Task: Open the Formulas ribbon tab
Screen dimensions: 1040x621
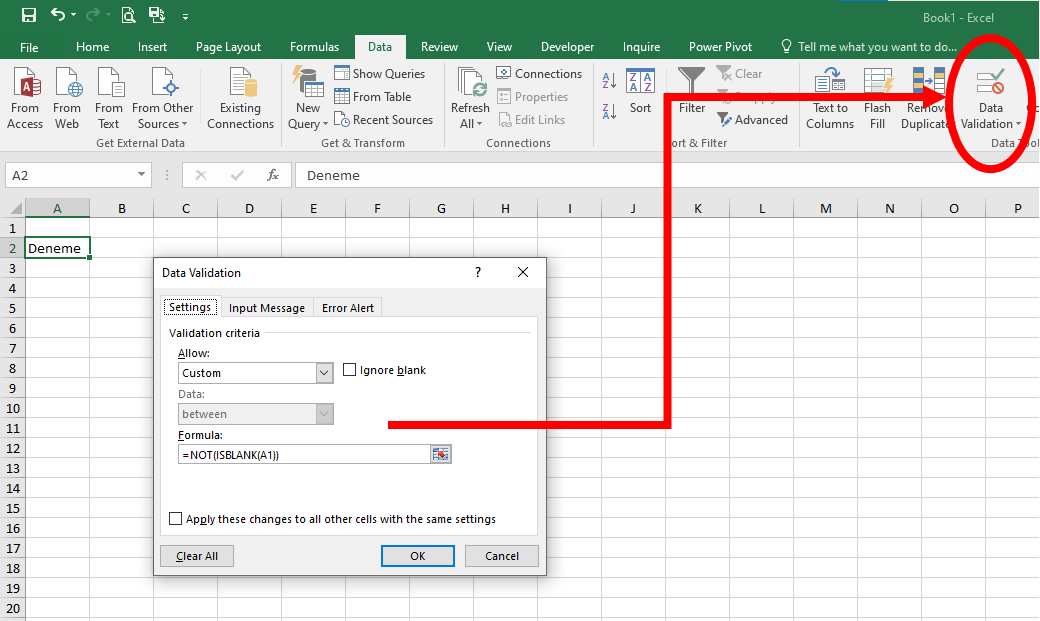Action: tap(314, 47)
